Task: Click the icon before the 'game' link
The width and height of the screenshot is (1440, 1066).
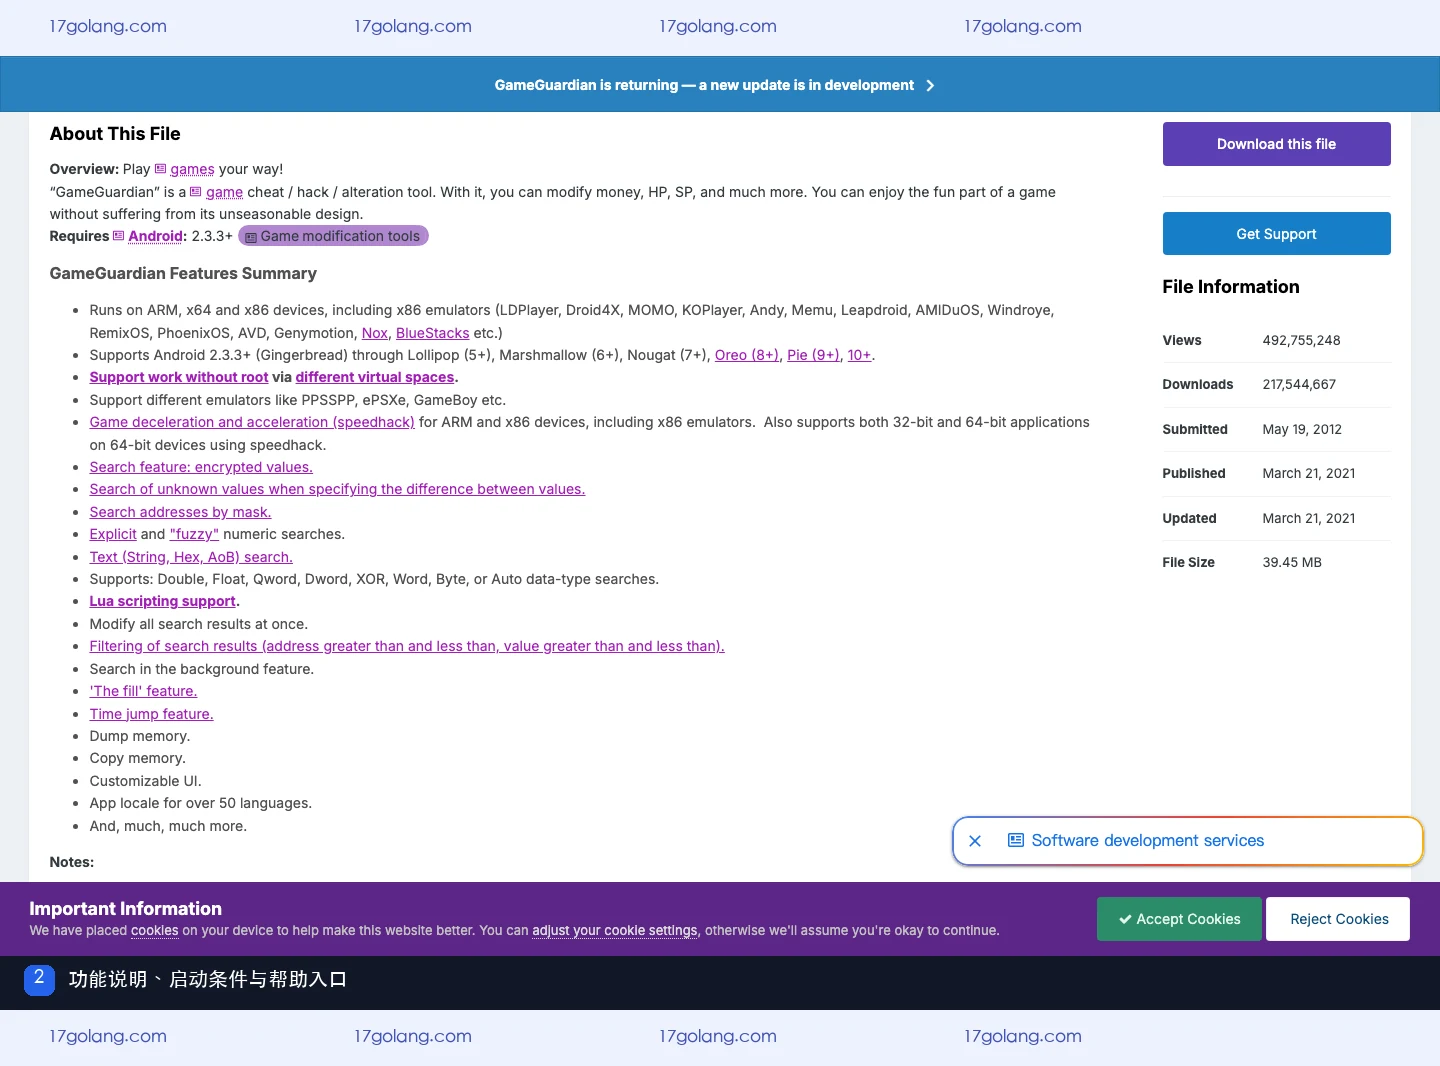Action: click(196, 192)
